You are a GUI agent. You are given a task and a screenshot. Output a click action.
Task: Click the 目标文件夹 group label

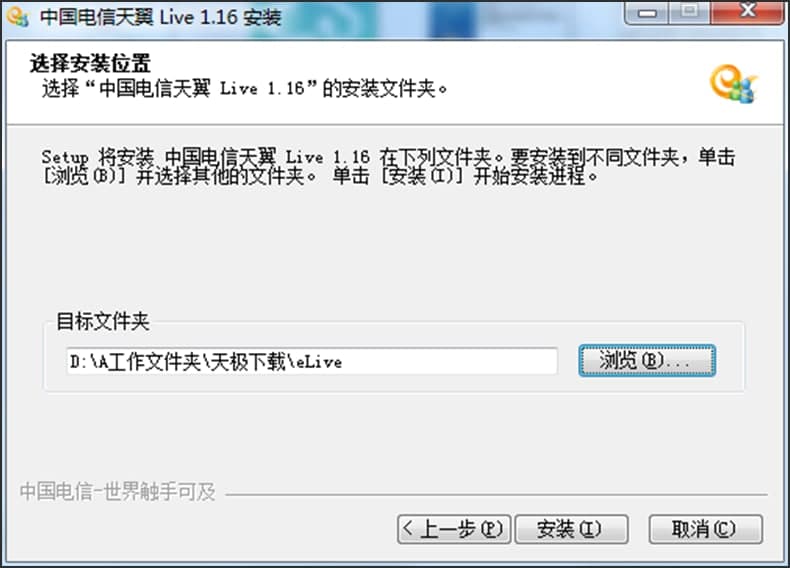(103, 321)
